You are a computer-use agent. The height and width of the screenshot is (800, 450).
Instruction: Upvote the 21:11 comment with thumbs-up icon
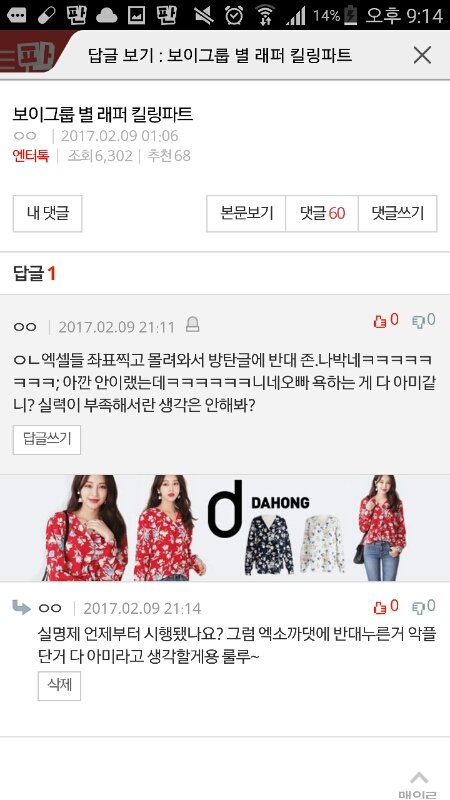385,321
